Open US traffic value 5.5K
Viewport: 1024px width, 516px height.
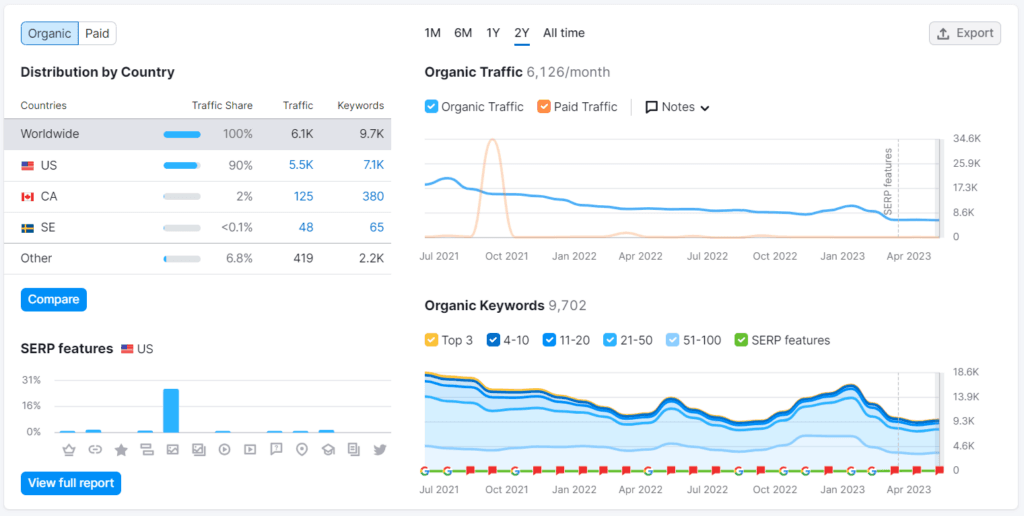(301, 165)
